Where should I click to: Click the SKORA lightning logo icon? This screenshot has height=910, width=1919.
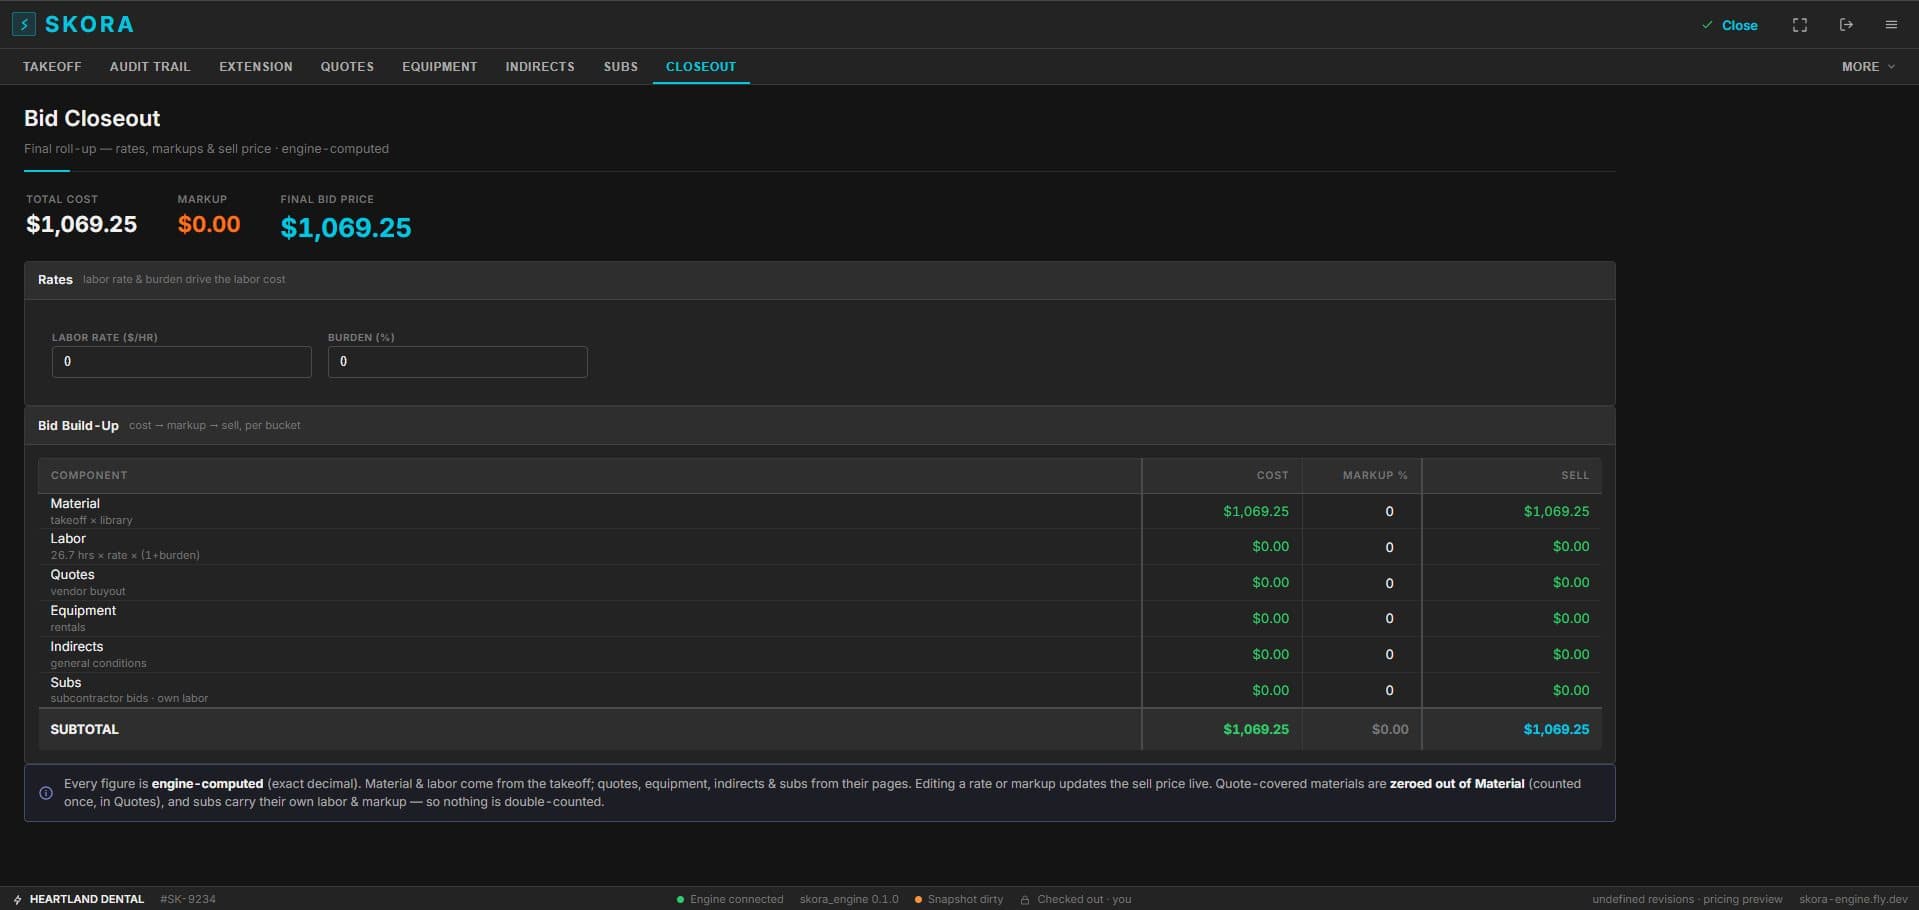click(23, 24)
